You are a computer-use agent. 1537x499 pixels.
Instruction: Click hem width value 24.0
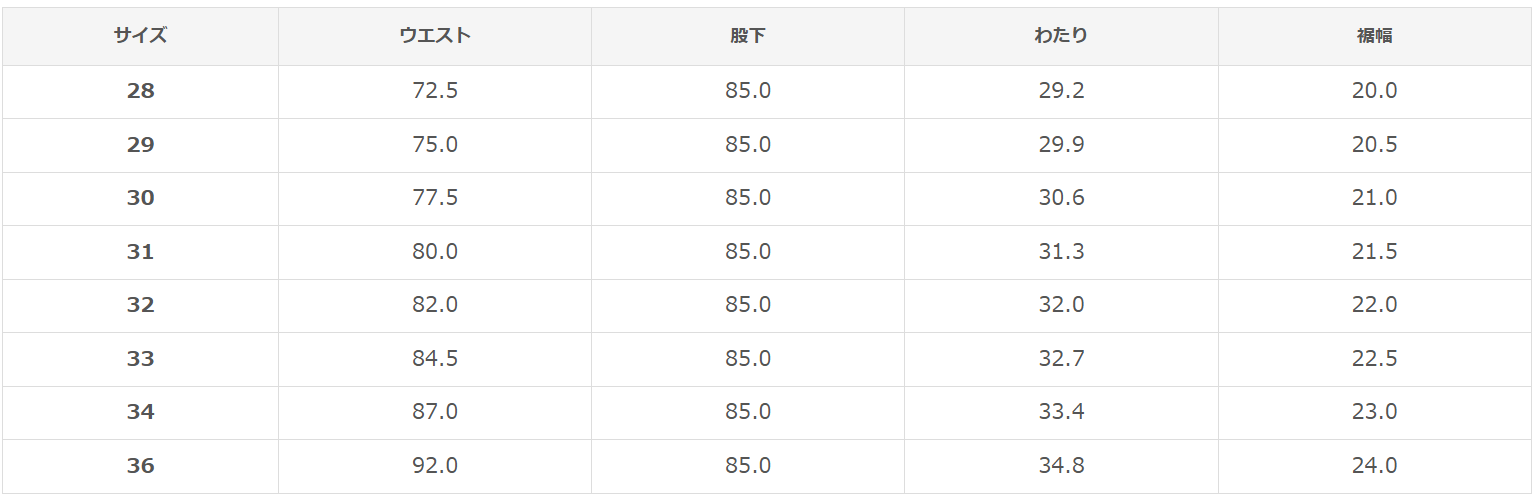click(x=1374, y=465)
